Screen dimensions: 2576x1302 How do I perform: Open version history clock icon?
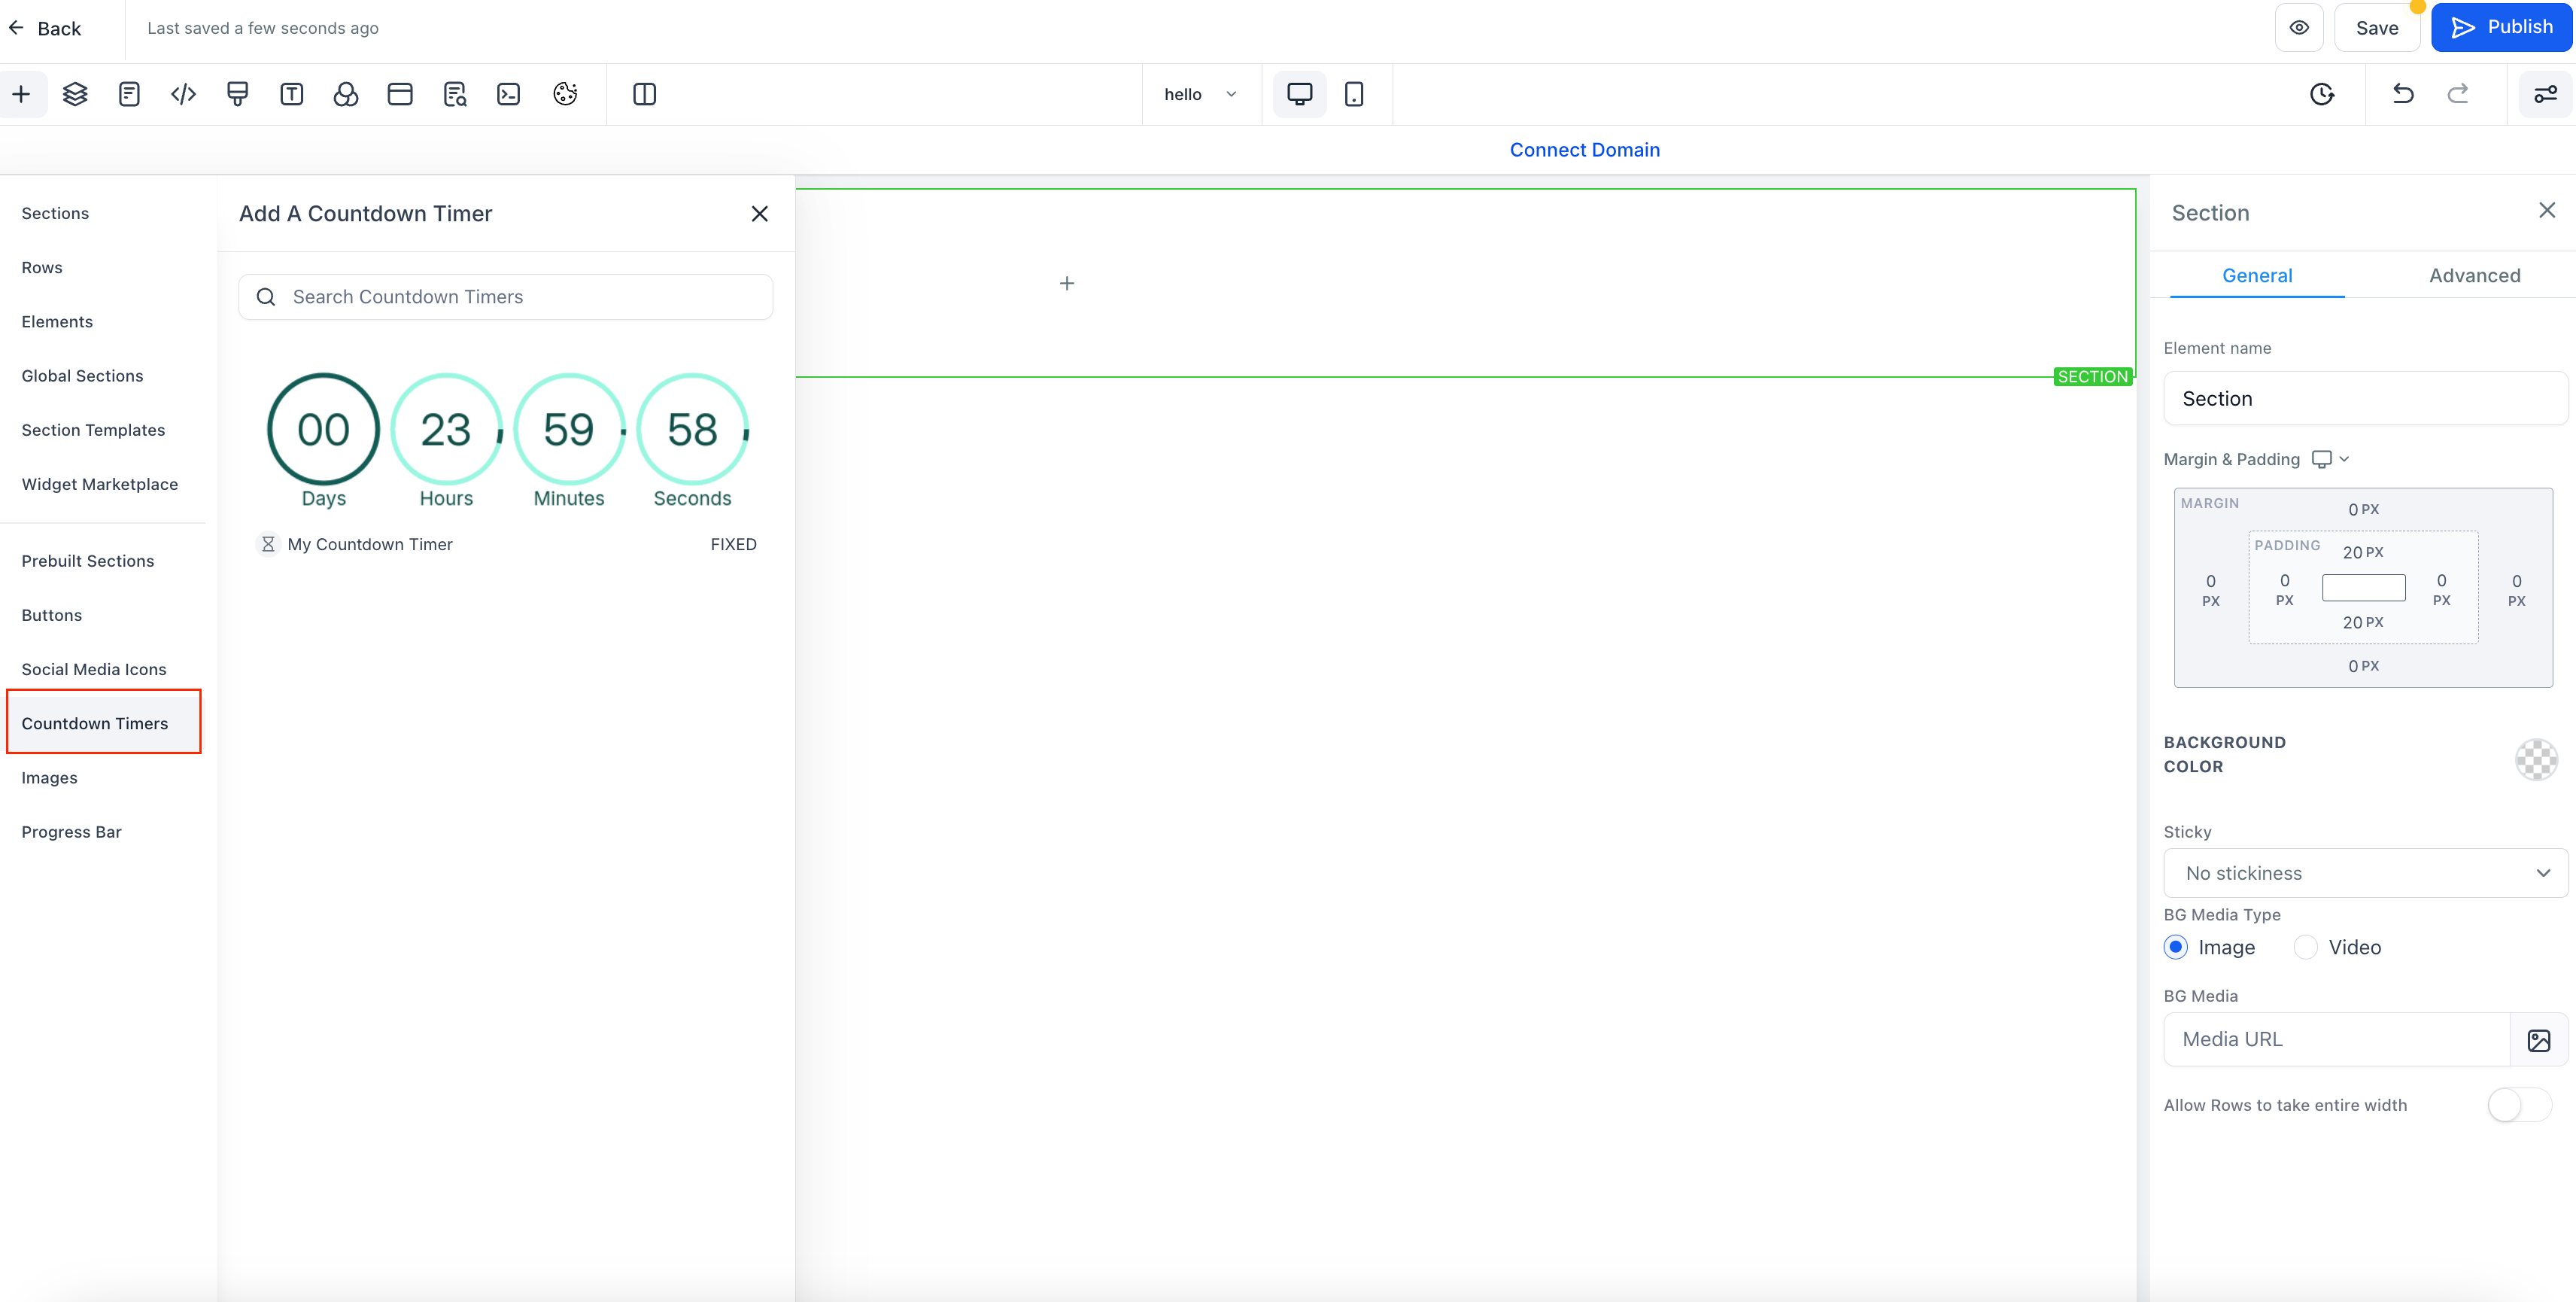[2322, 94]
